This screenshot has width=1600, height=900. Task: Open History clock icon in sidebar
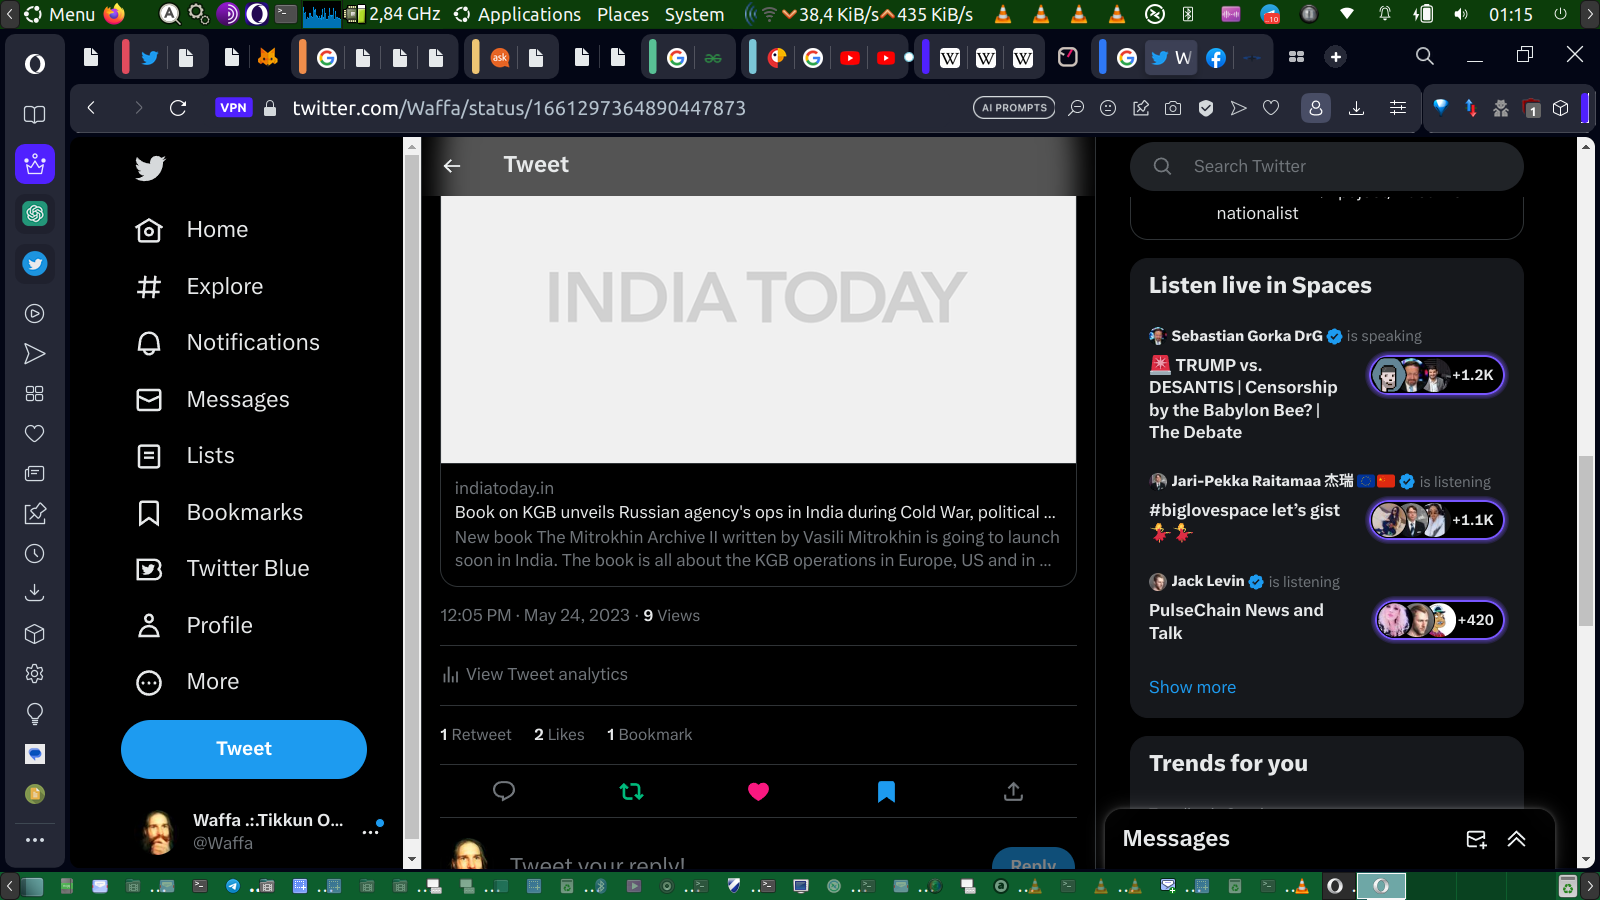(x=35, y=554)
